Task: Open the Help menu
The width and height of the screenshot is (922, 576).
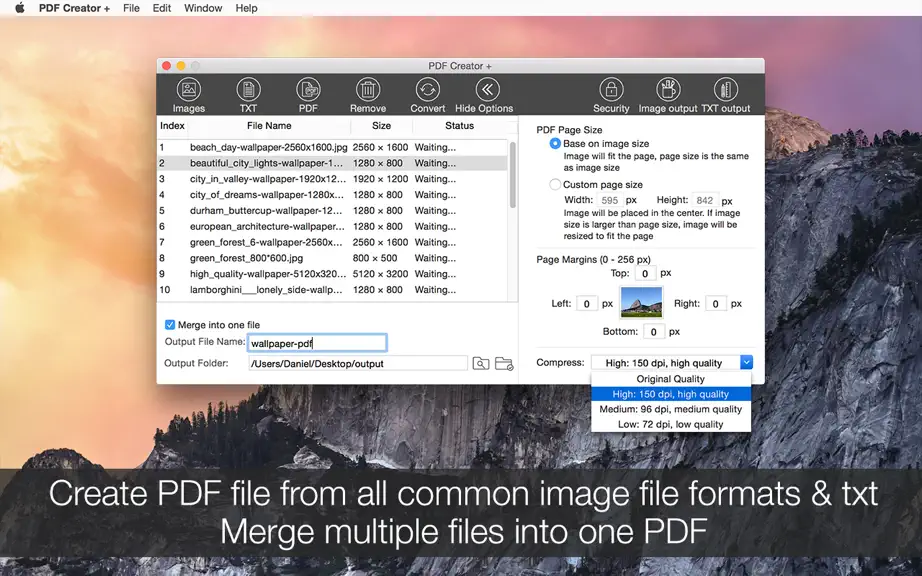Action: [246, 8]
